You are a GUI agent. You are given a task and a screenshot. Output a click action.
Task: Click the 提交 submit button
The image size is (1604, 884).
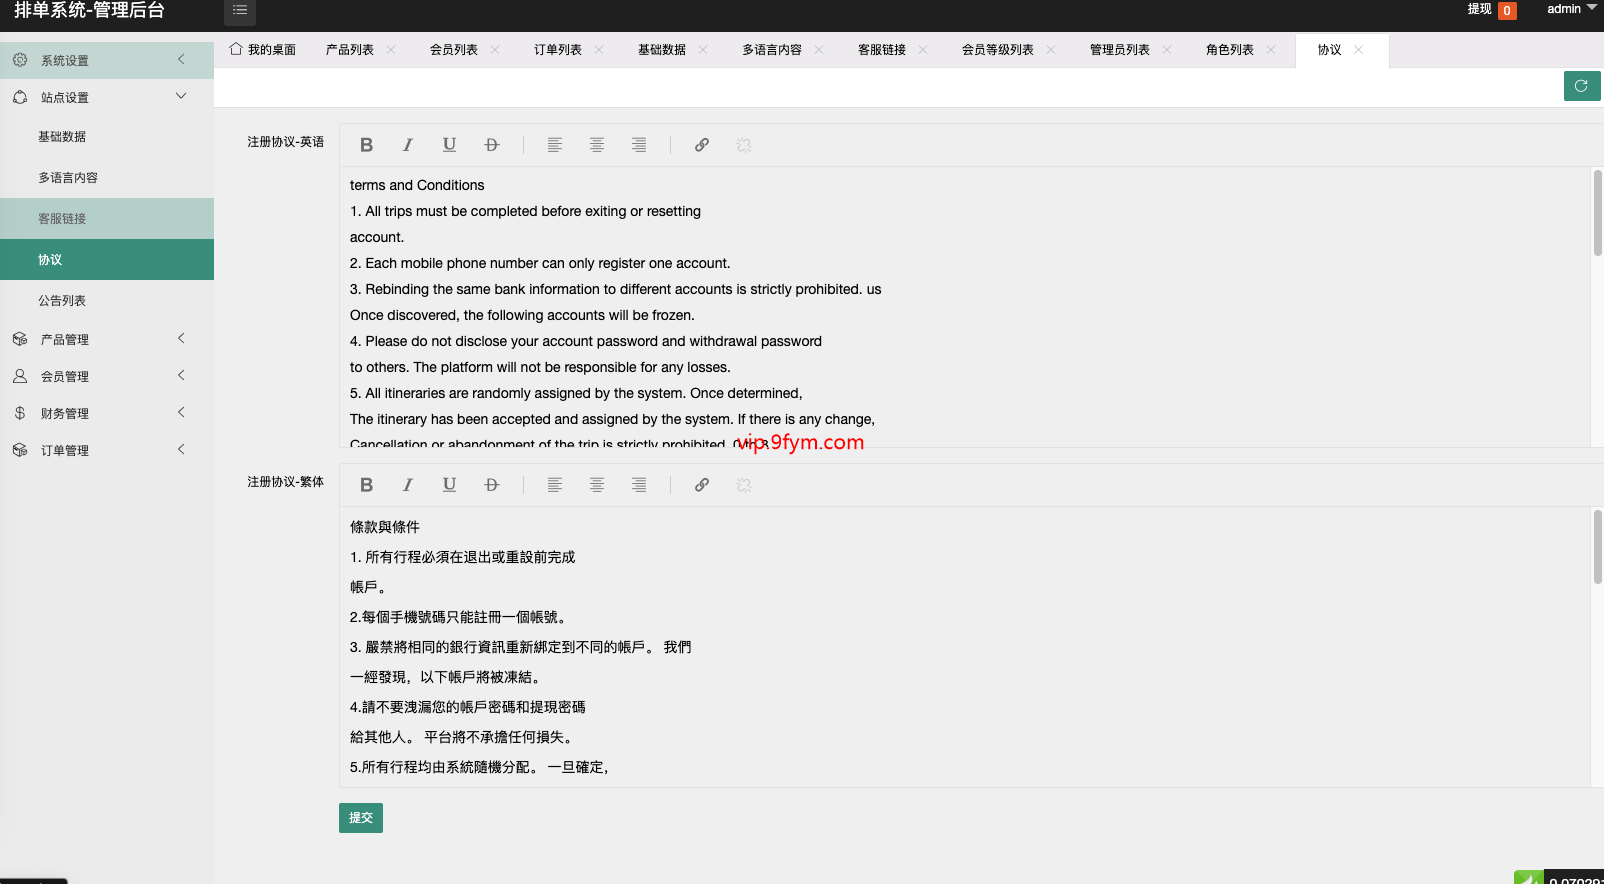pyautogui.click(x=360, y=818)
